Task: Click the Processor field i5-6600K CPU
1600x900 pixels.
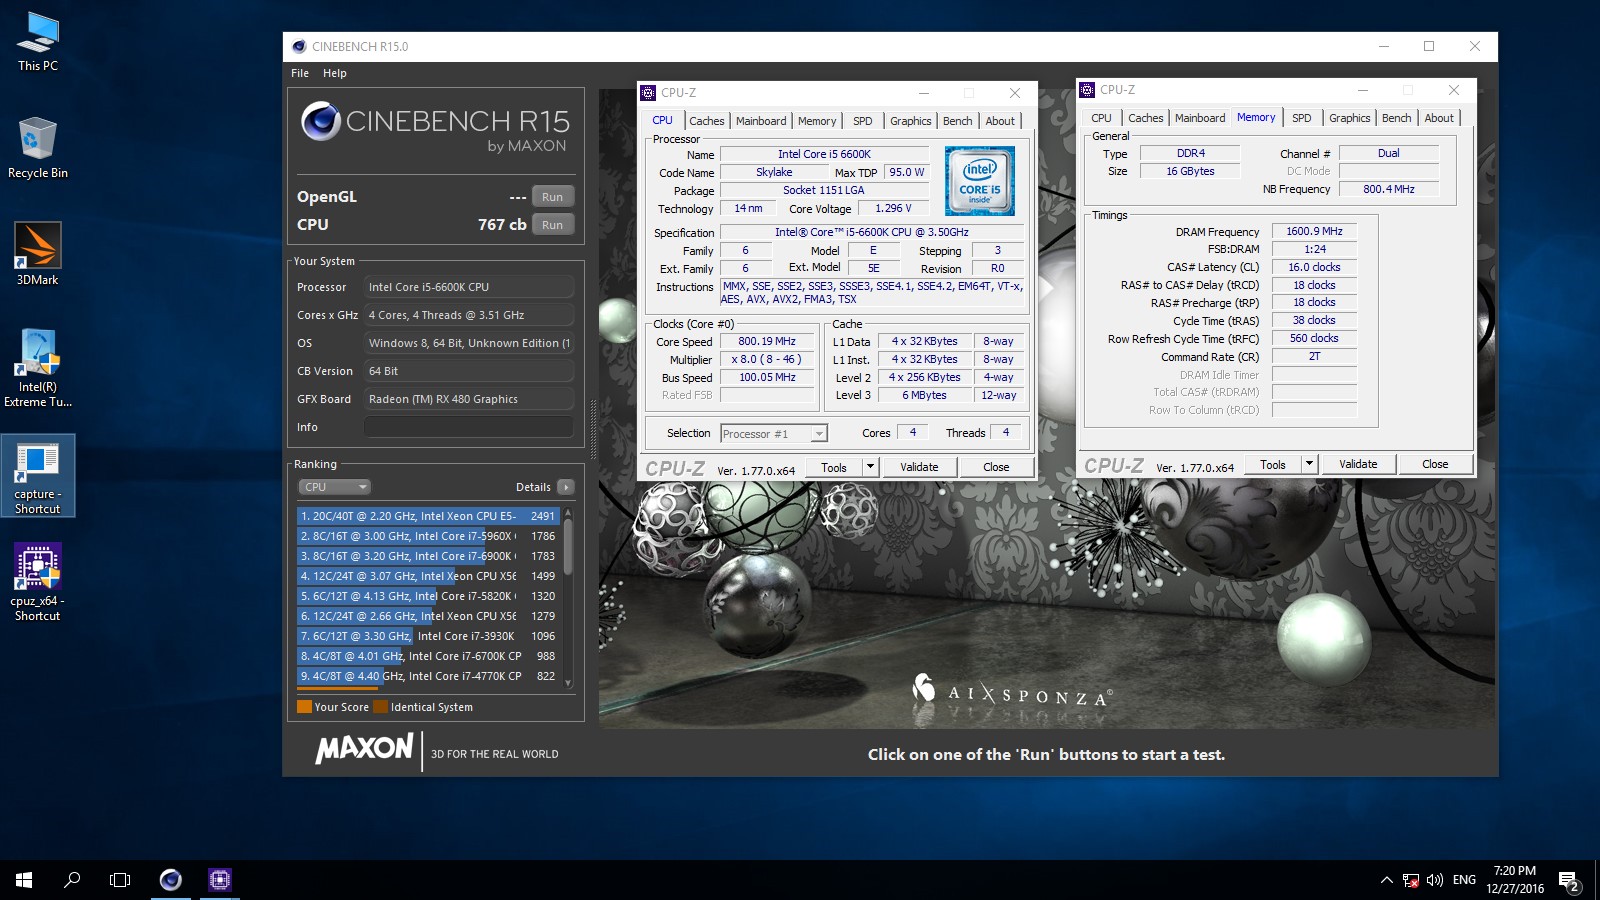Action: tap(469, 287)
